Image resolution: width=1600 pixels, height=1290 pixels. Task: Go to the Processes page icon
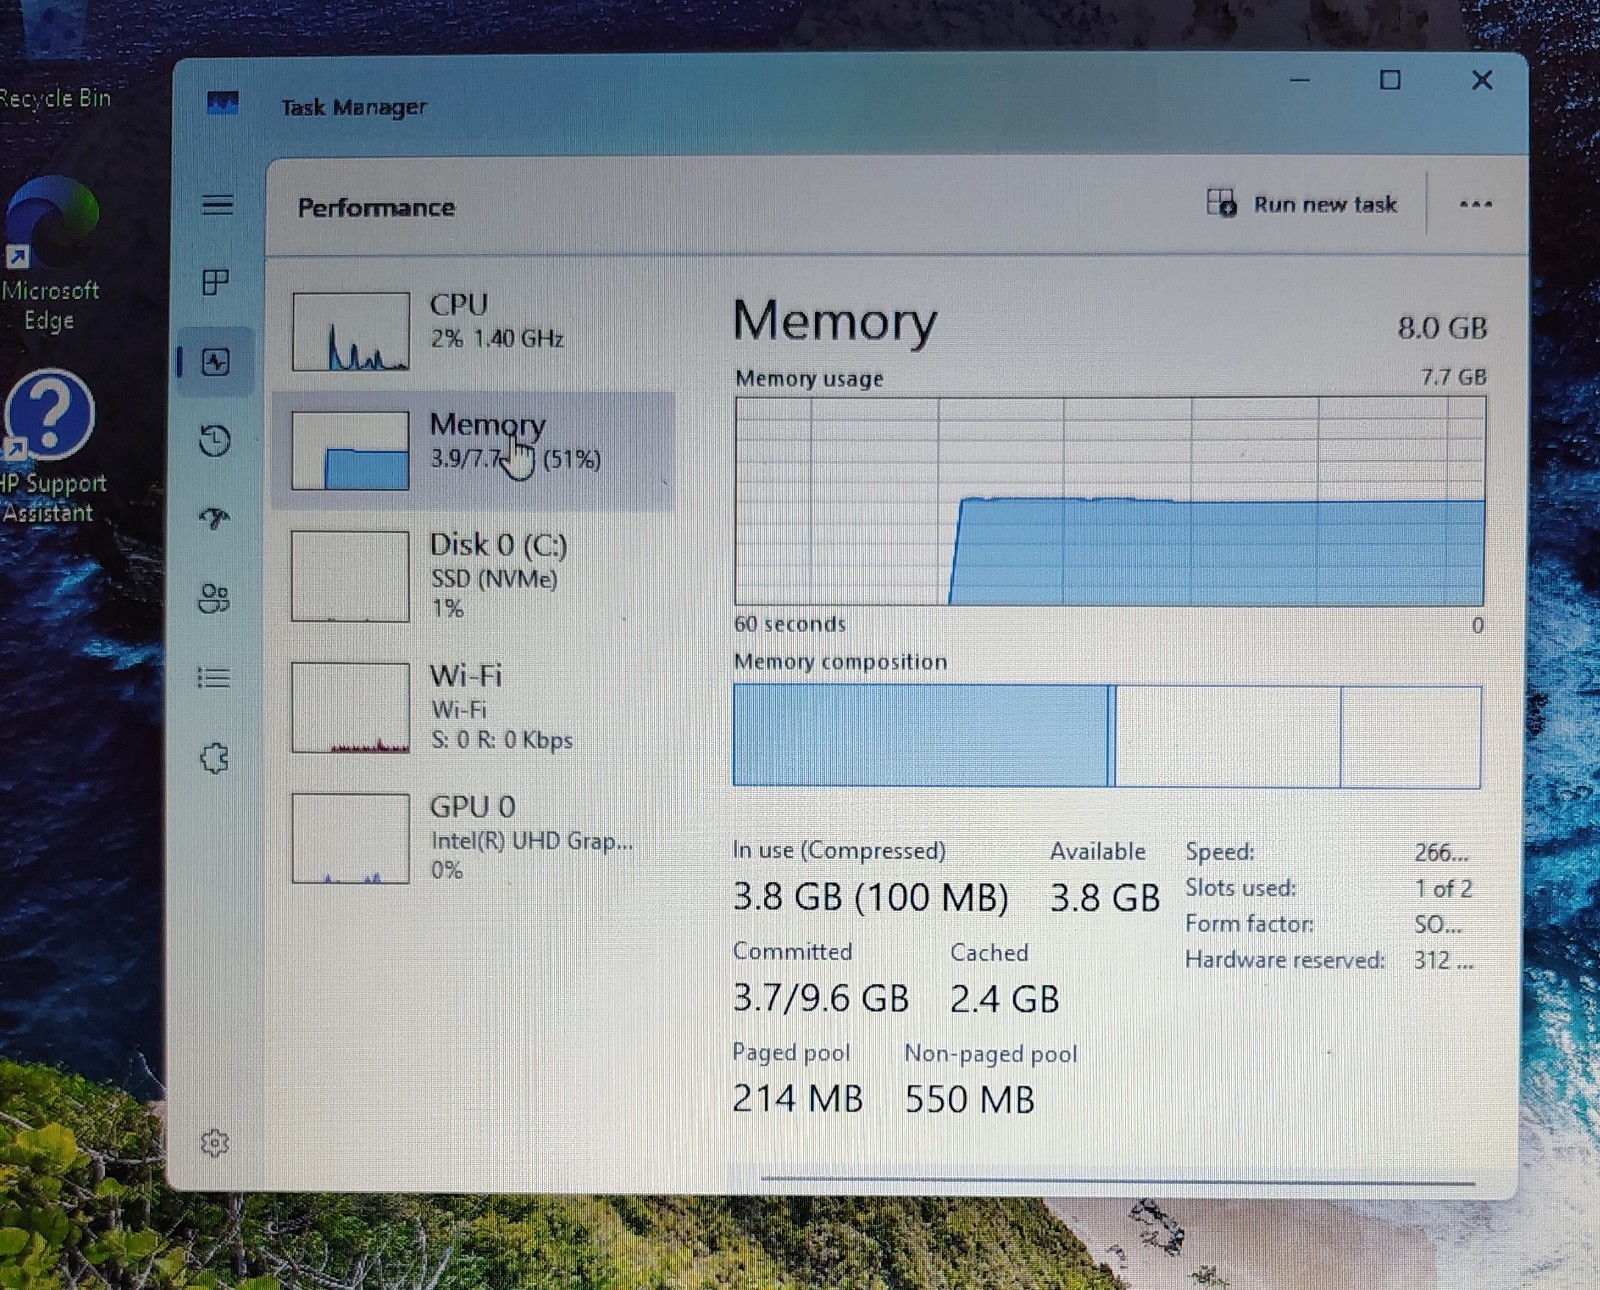click(215, 282)
